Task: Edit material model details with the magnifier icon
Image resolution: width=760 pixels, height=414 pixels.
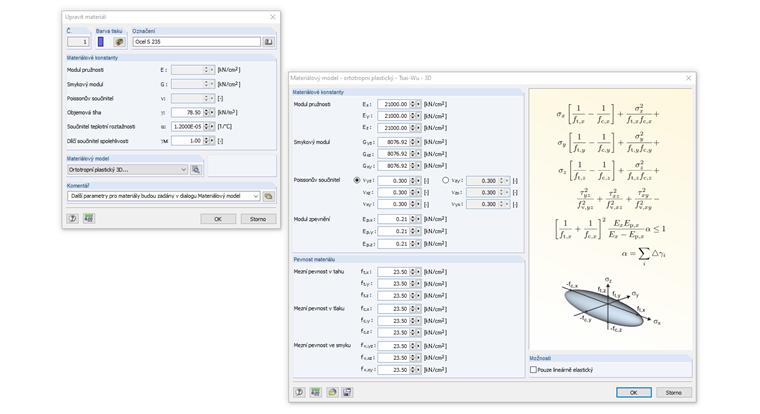Action: [x=196, y=170]
